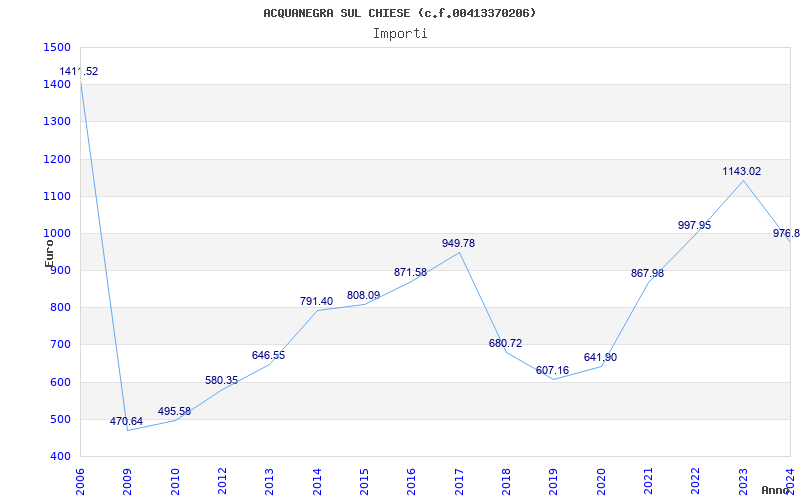Click x-axis year 2016
800x500 pixels.
tap(412, 482)
